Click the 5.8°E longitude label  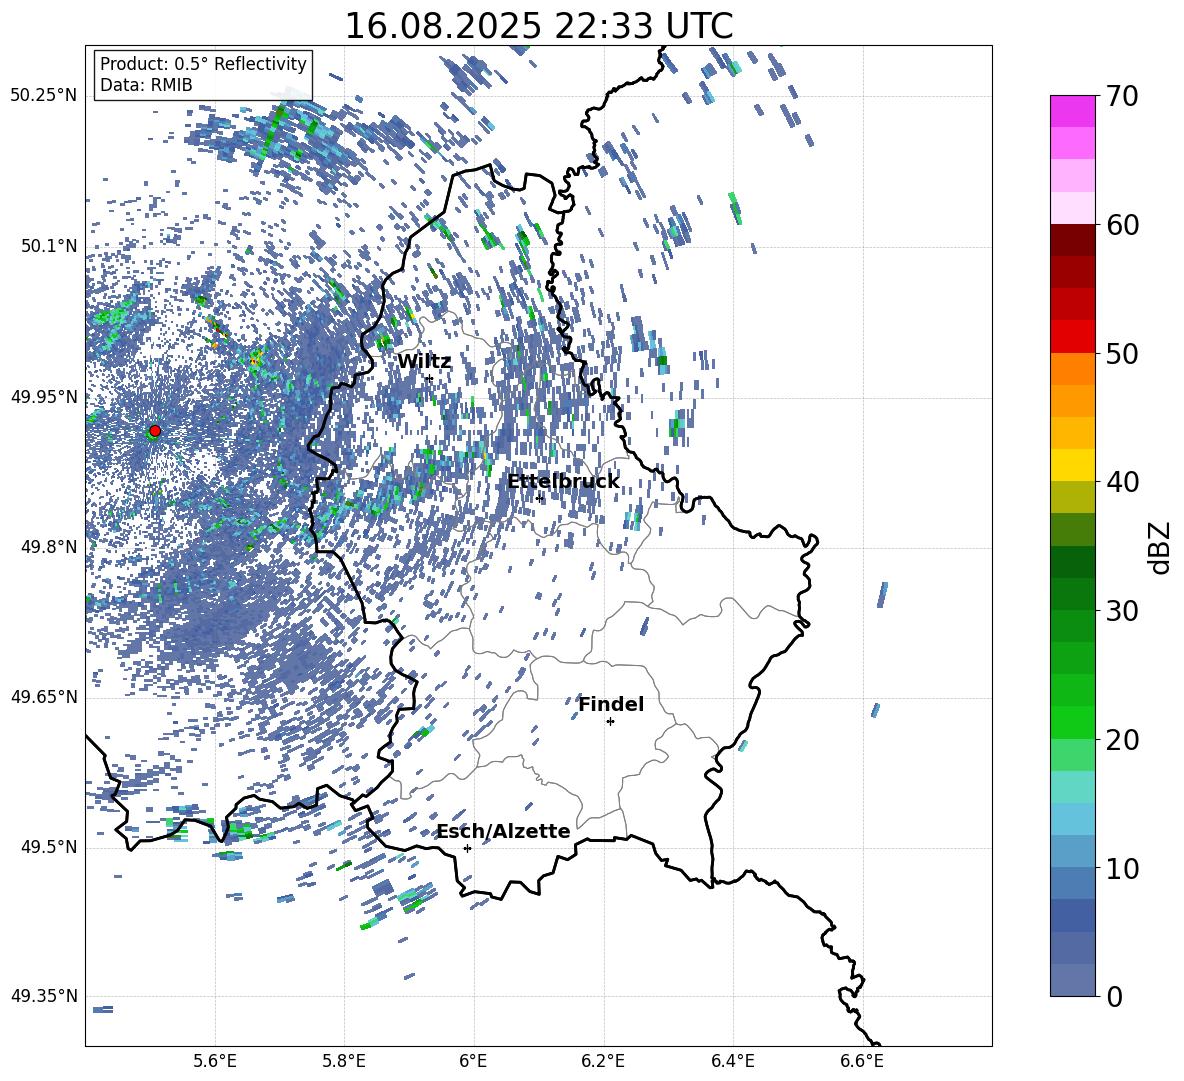(x=344, y=1061)
